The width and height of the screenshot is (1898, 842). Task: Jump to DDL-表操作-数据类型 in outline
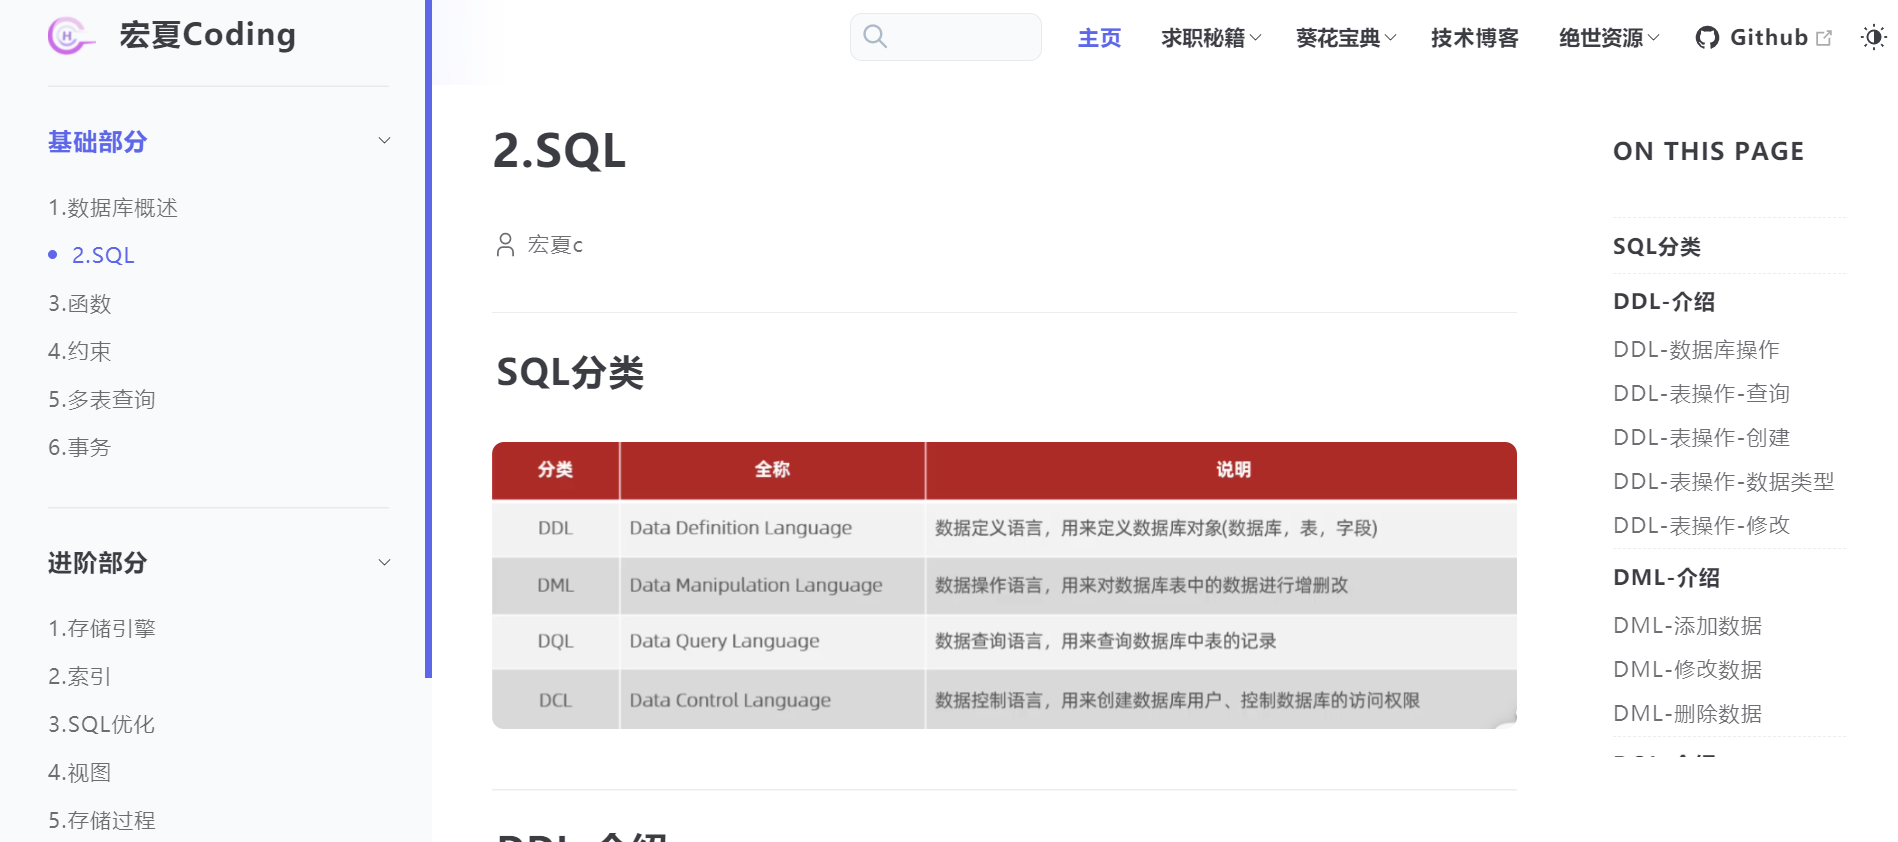point(1724,482)
